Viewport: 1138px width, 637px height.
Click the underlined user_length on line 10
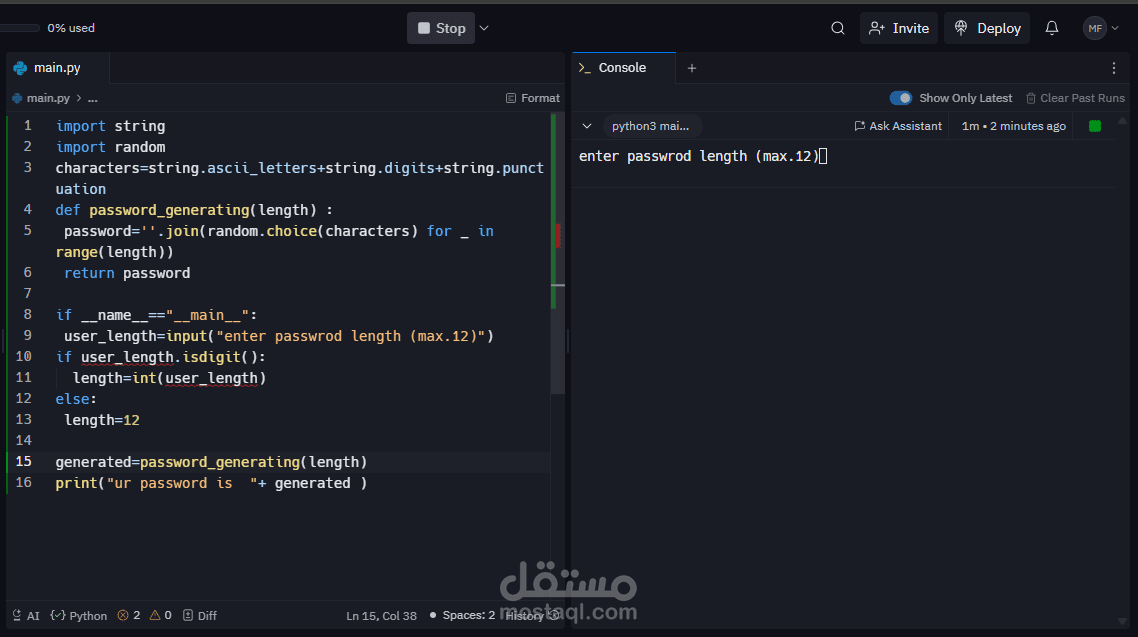[127, 357]
